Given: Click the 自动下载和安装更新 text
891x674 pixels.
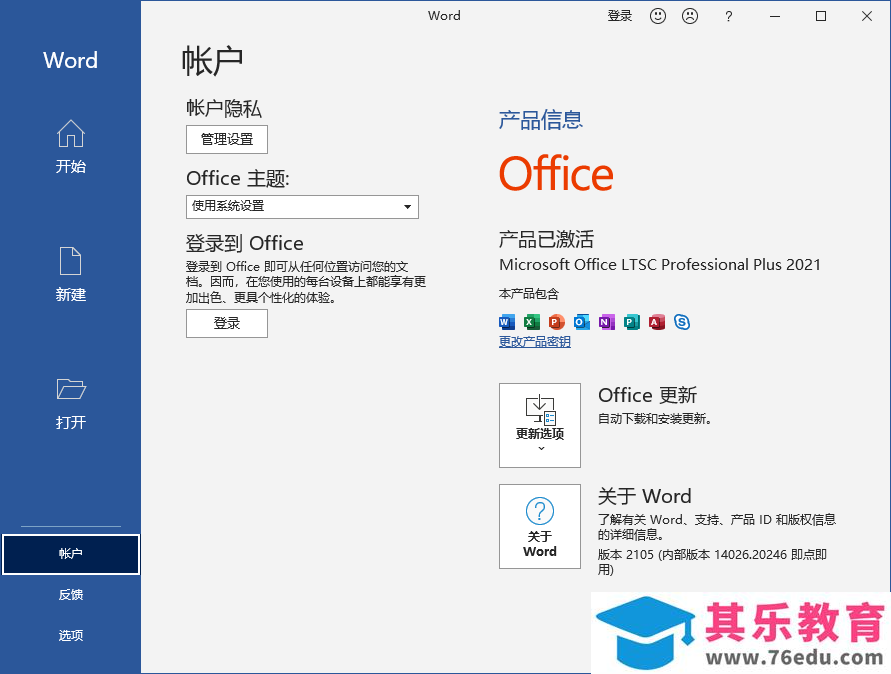Looking at the screenshot, I should coord(655,419).
